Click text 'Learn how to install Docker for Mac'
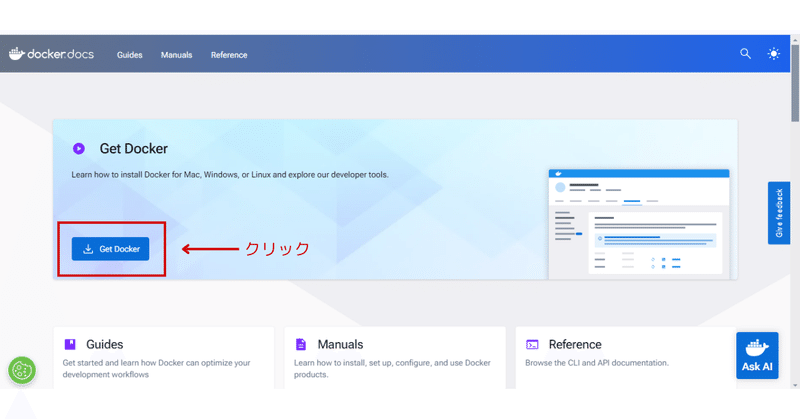 (136, 175)
